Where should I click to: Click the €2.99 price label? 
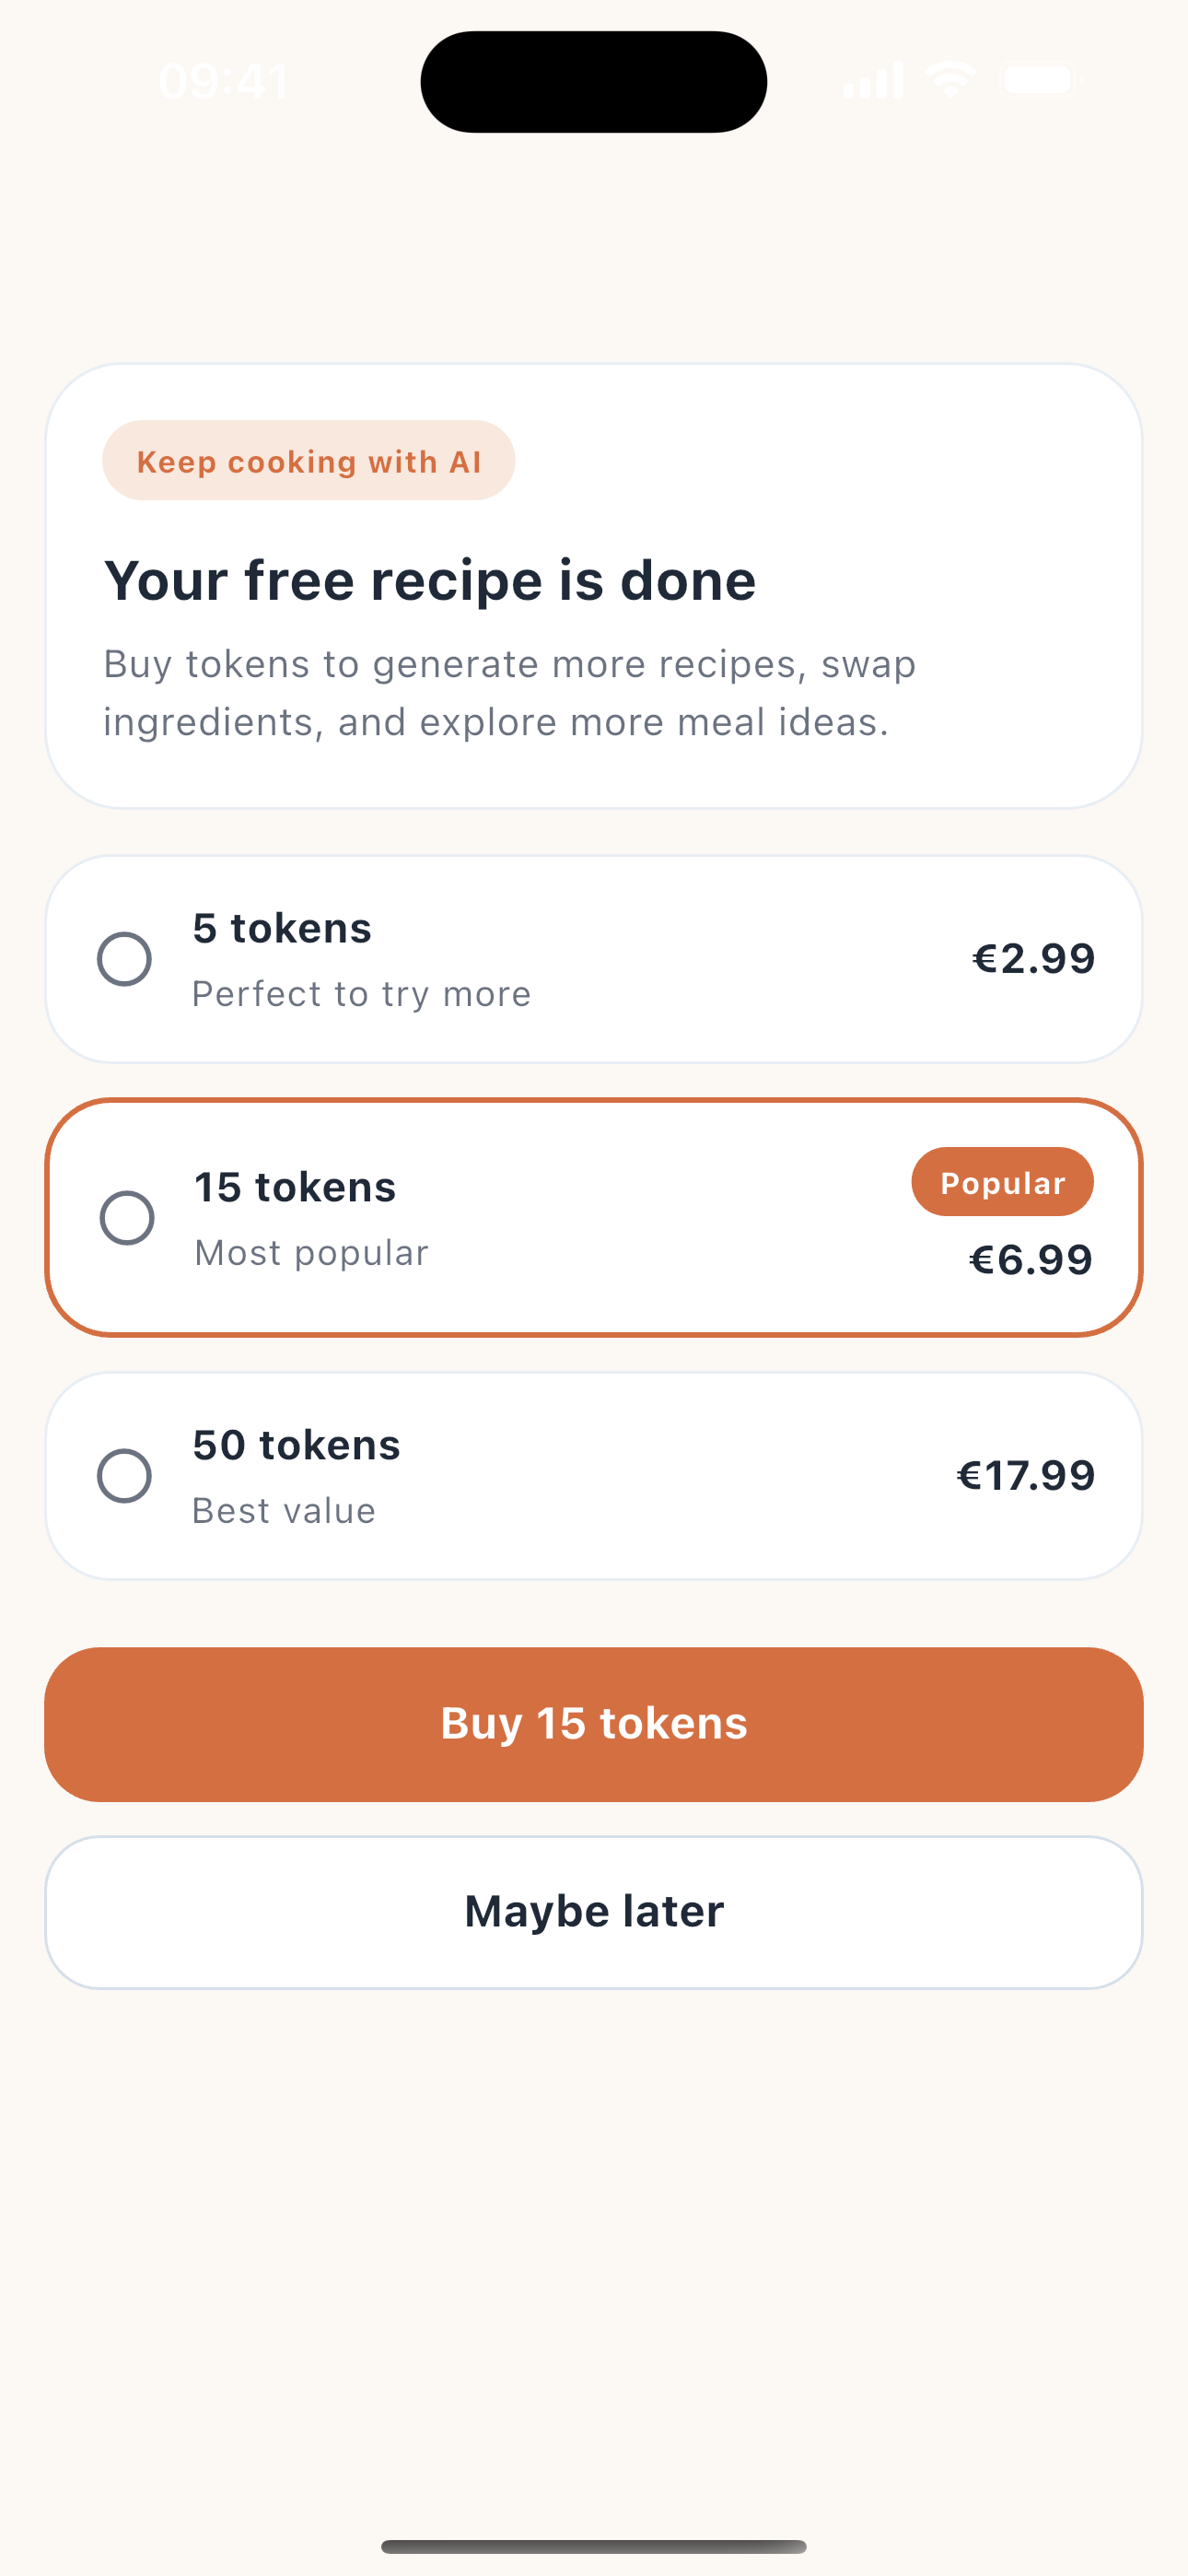click(x=1033, y=959)
